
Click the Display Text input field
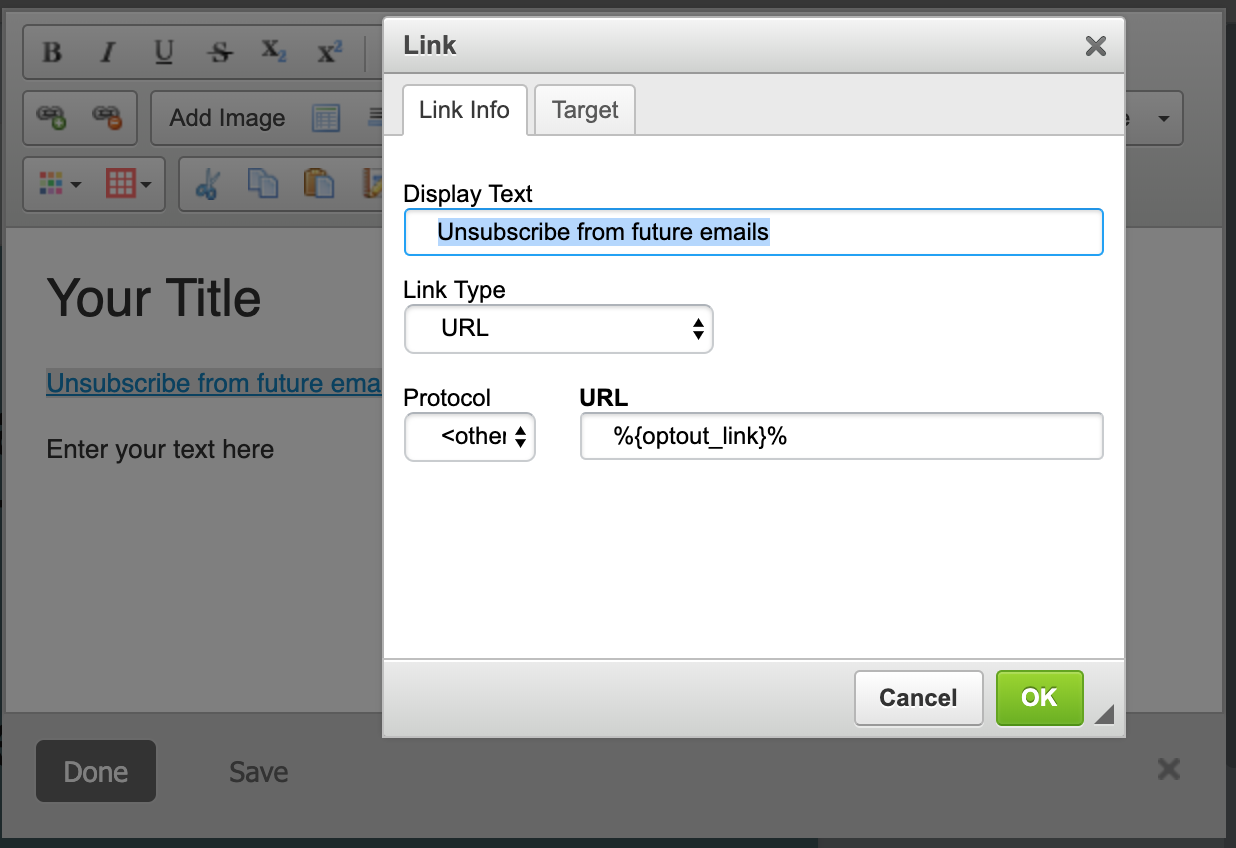coord(753,232)
